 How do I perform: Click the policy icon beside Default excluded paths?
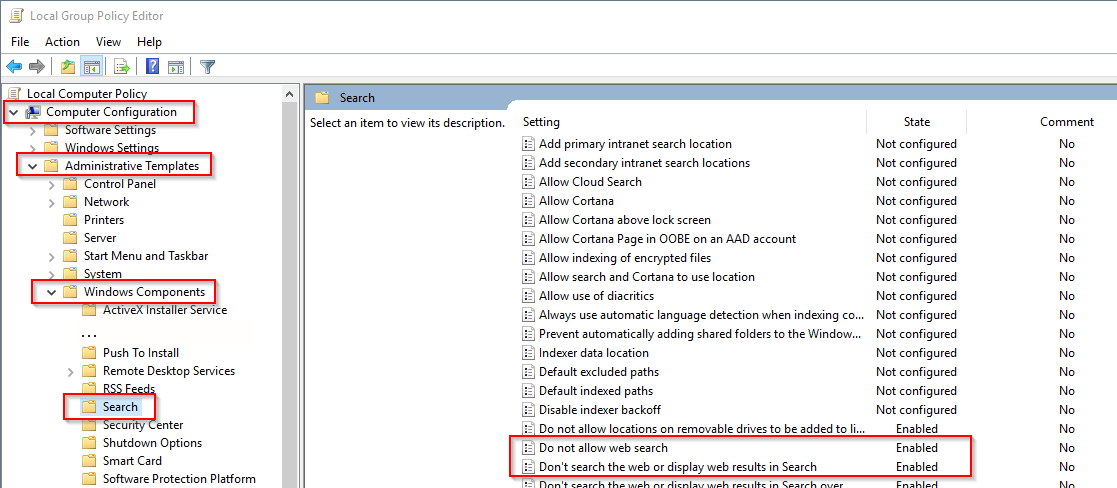(529, 372)
